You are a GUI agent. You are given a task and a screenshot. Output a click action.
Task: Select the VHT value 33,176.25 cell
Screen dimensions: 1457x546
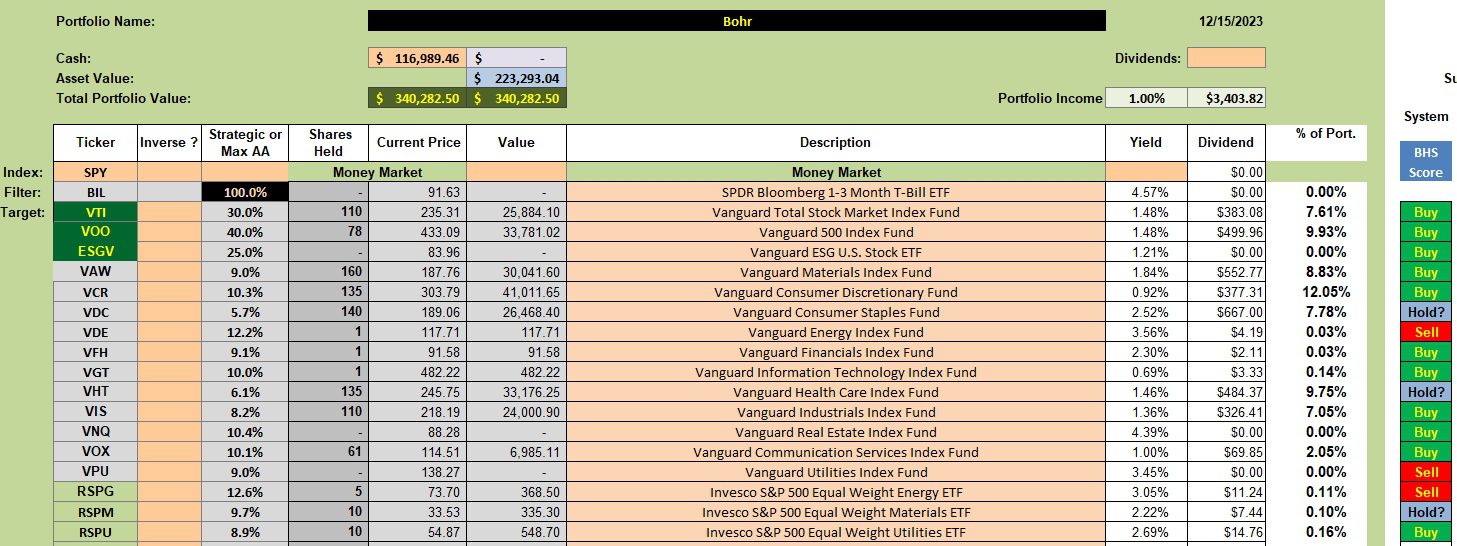tap(516, 392)
